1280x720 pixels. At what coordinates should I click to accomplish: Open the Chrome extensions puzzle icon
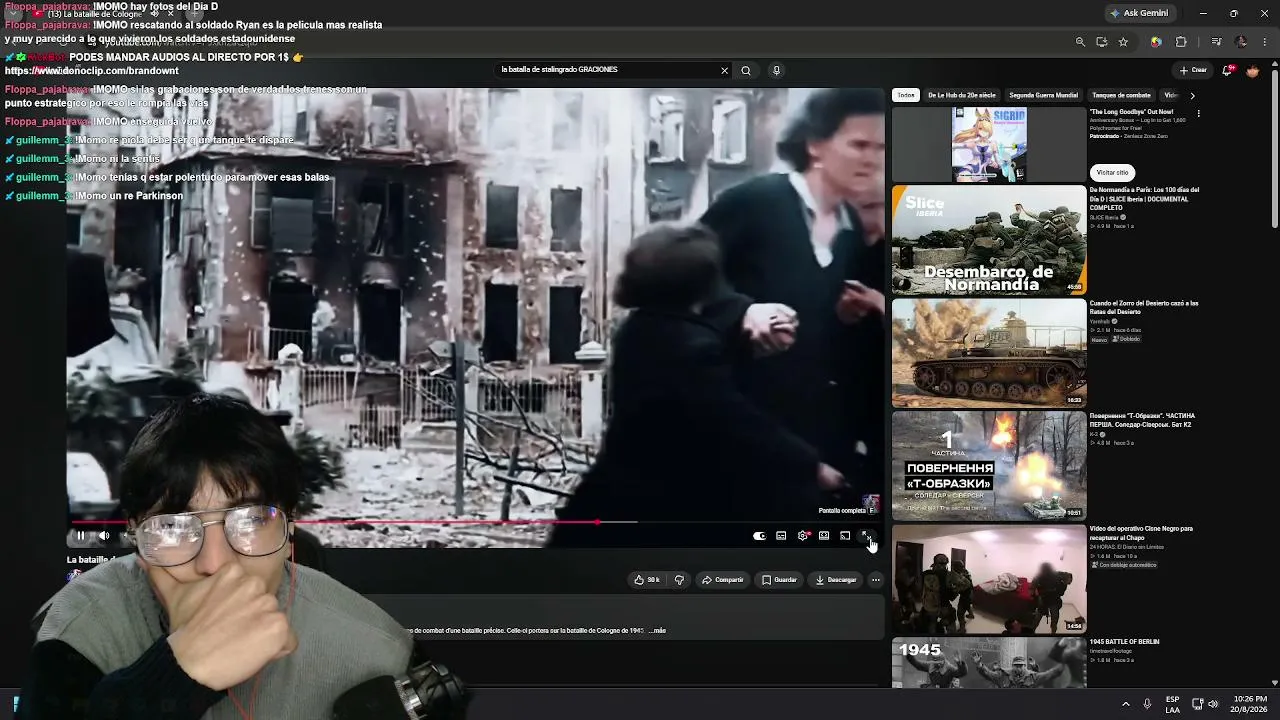pyautogui.click(x=1181, y=42)
